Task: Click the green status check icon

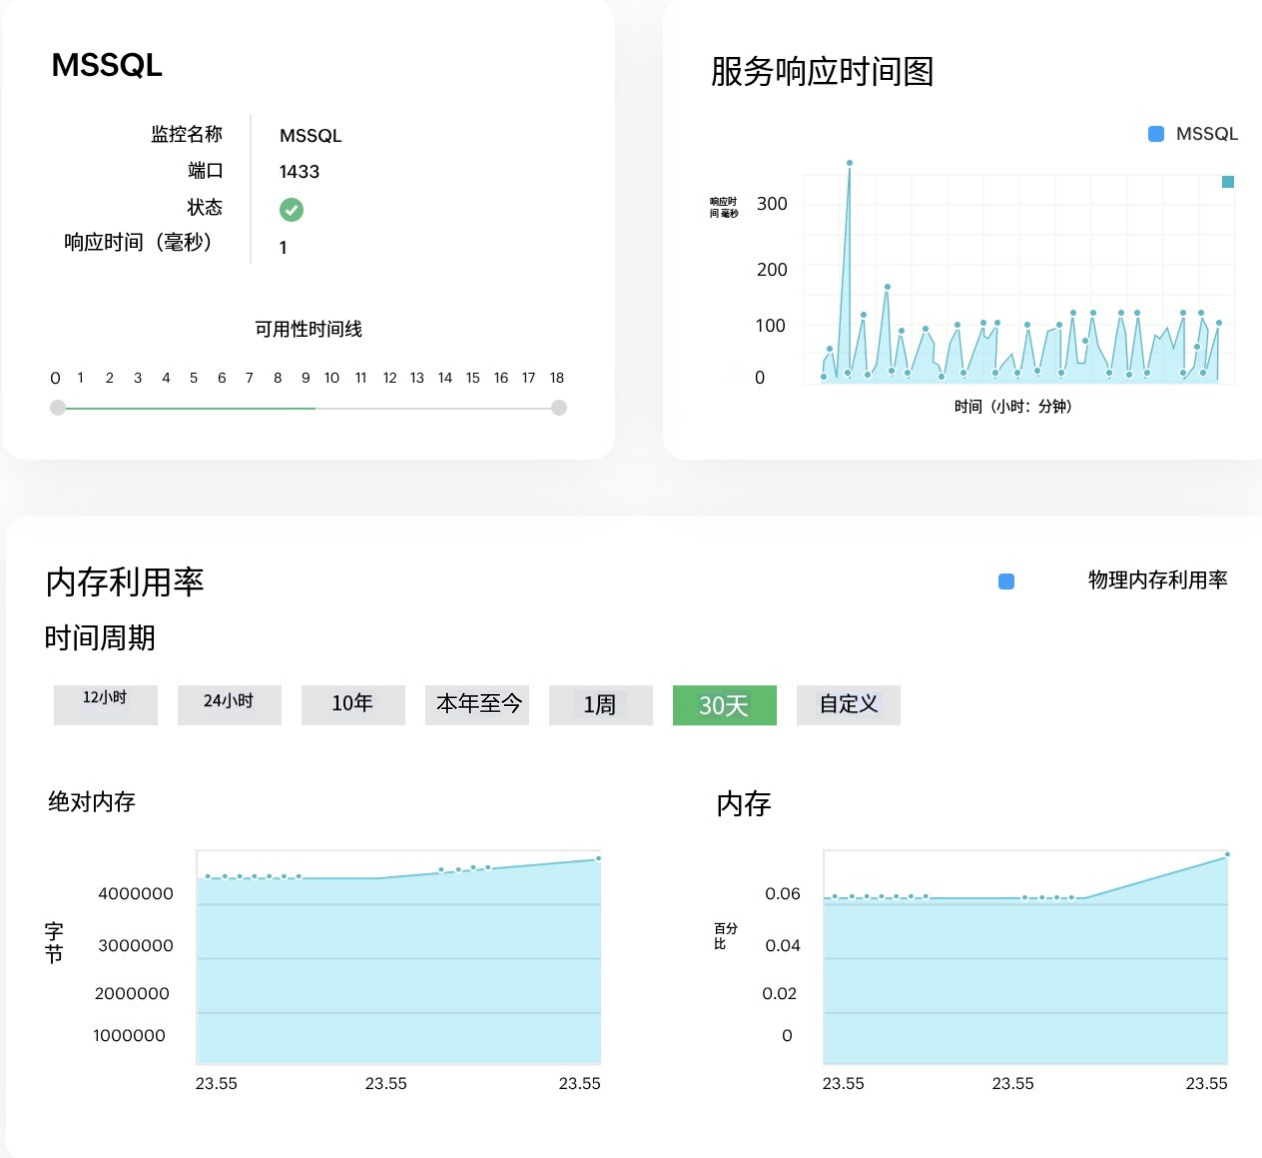Action: tap(291, 209)
